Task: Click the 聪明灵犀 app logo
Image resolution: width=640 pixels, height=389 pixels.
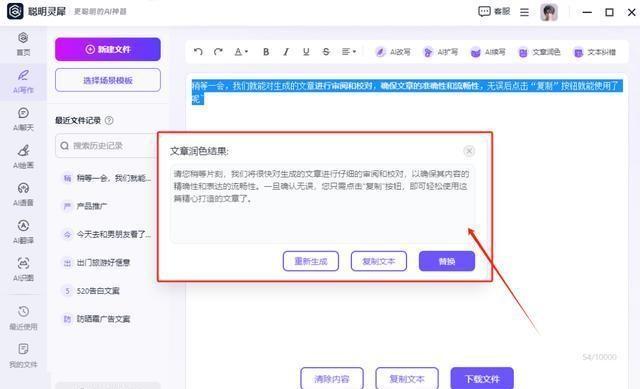Action: tap(15, 11)
